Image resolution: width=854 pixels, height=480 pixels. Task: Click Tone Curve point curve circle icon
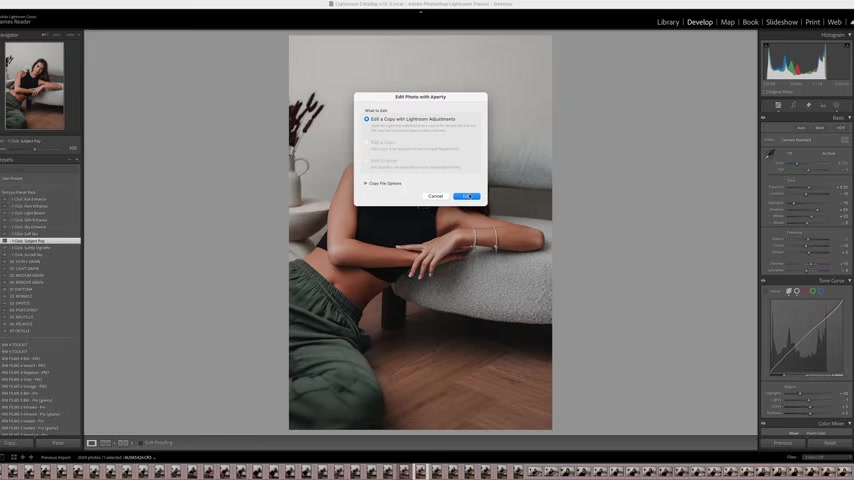point(797,291)
